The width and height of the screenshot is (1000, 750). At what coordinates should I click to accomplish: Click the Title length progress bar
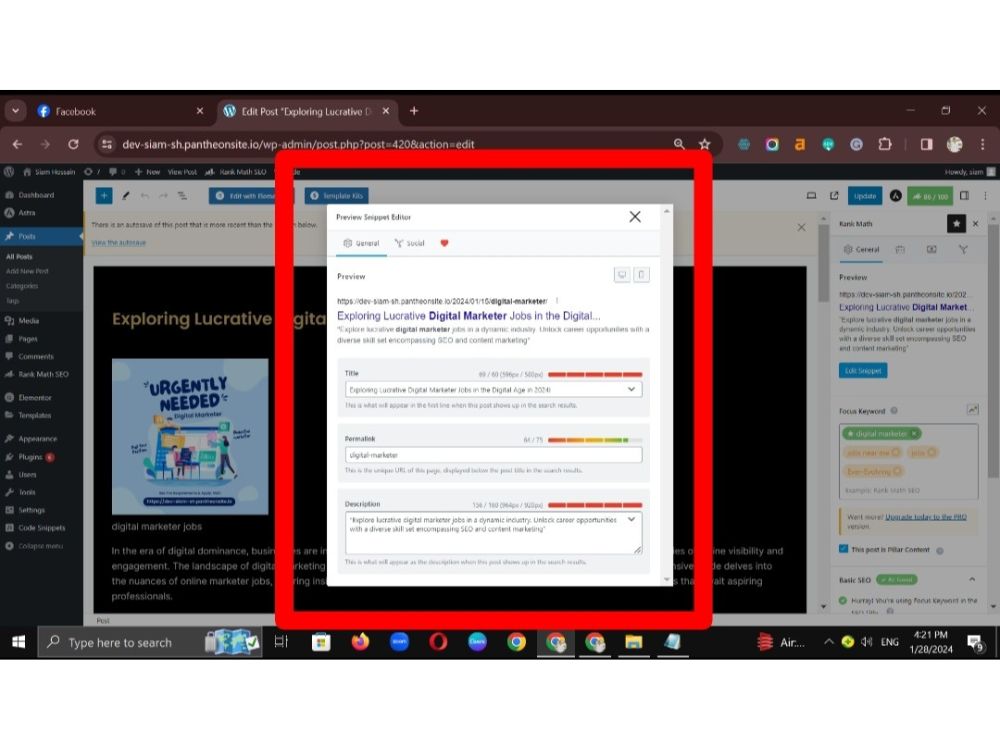click(594, 374)
